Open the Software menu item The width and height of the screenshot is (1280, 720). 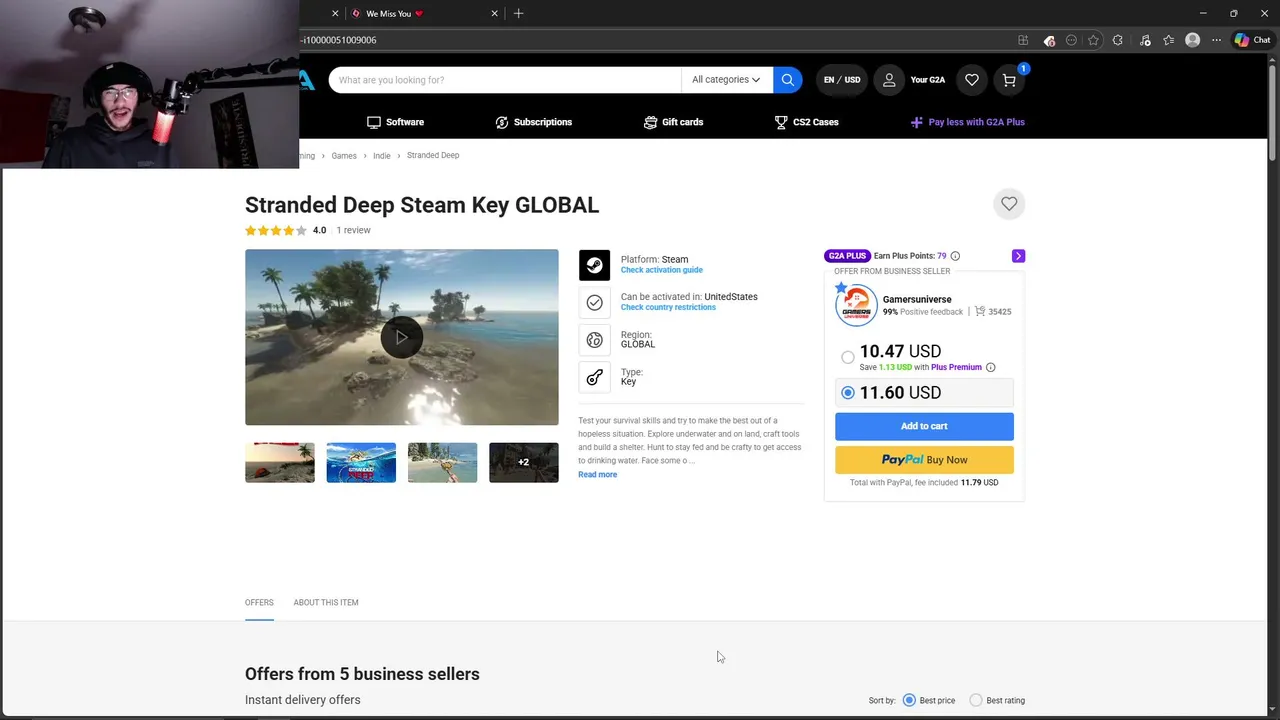click(x=395, y=122)
